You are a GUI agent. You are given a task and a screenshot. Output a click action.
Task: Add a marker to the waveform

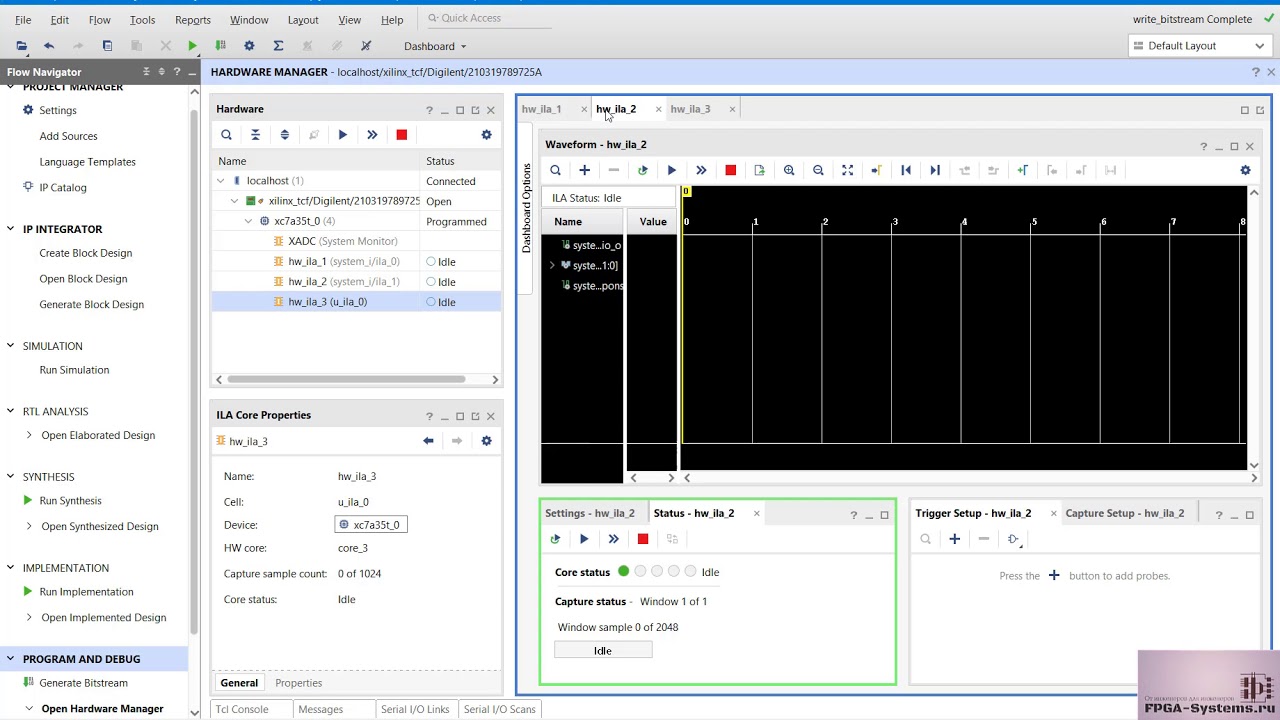point(1023,170)
